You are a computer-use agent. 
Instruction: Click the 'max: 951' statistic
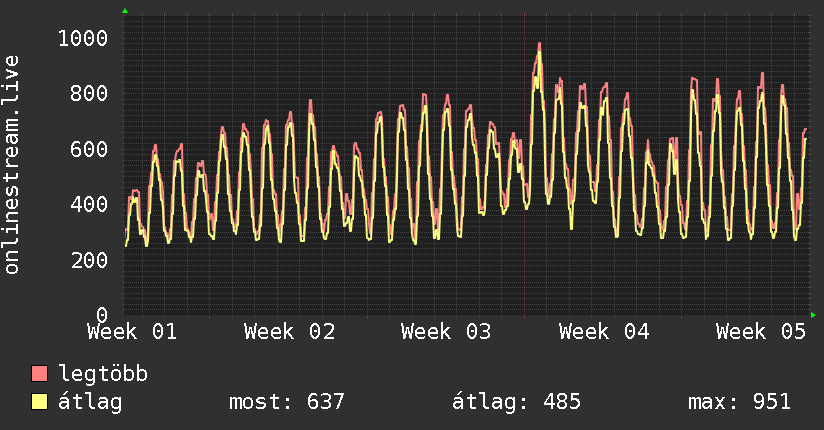tap(739, 402)
